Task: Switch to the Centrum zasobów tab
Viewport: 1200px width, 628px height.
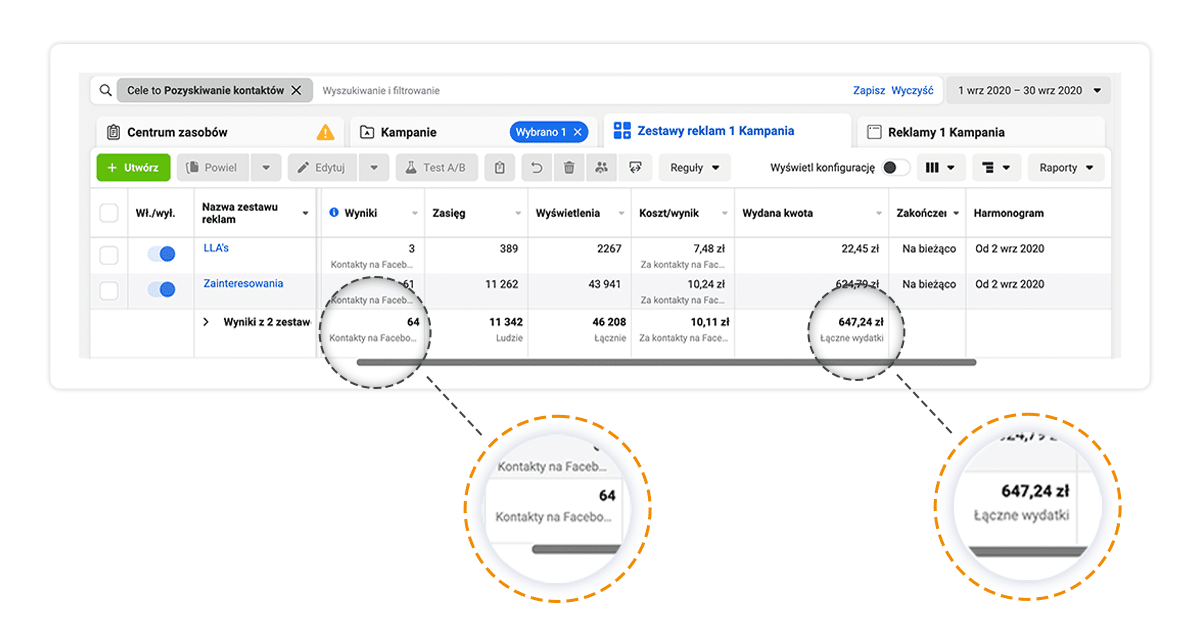Action: point(220,132)
